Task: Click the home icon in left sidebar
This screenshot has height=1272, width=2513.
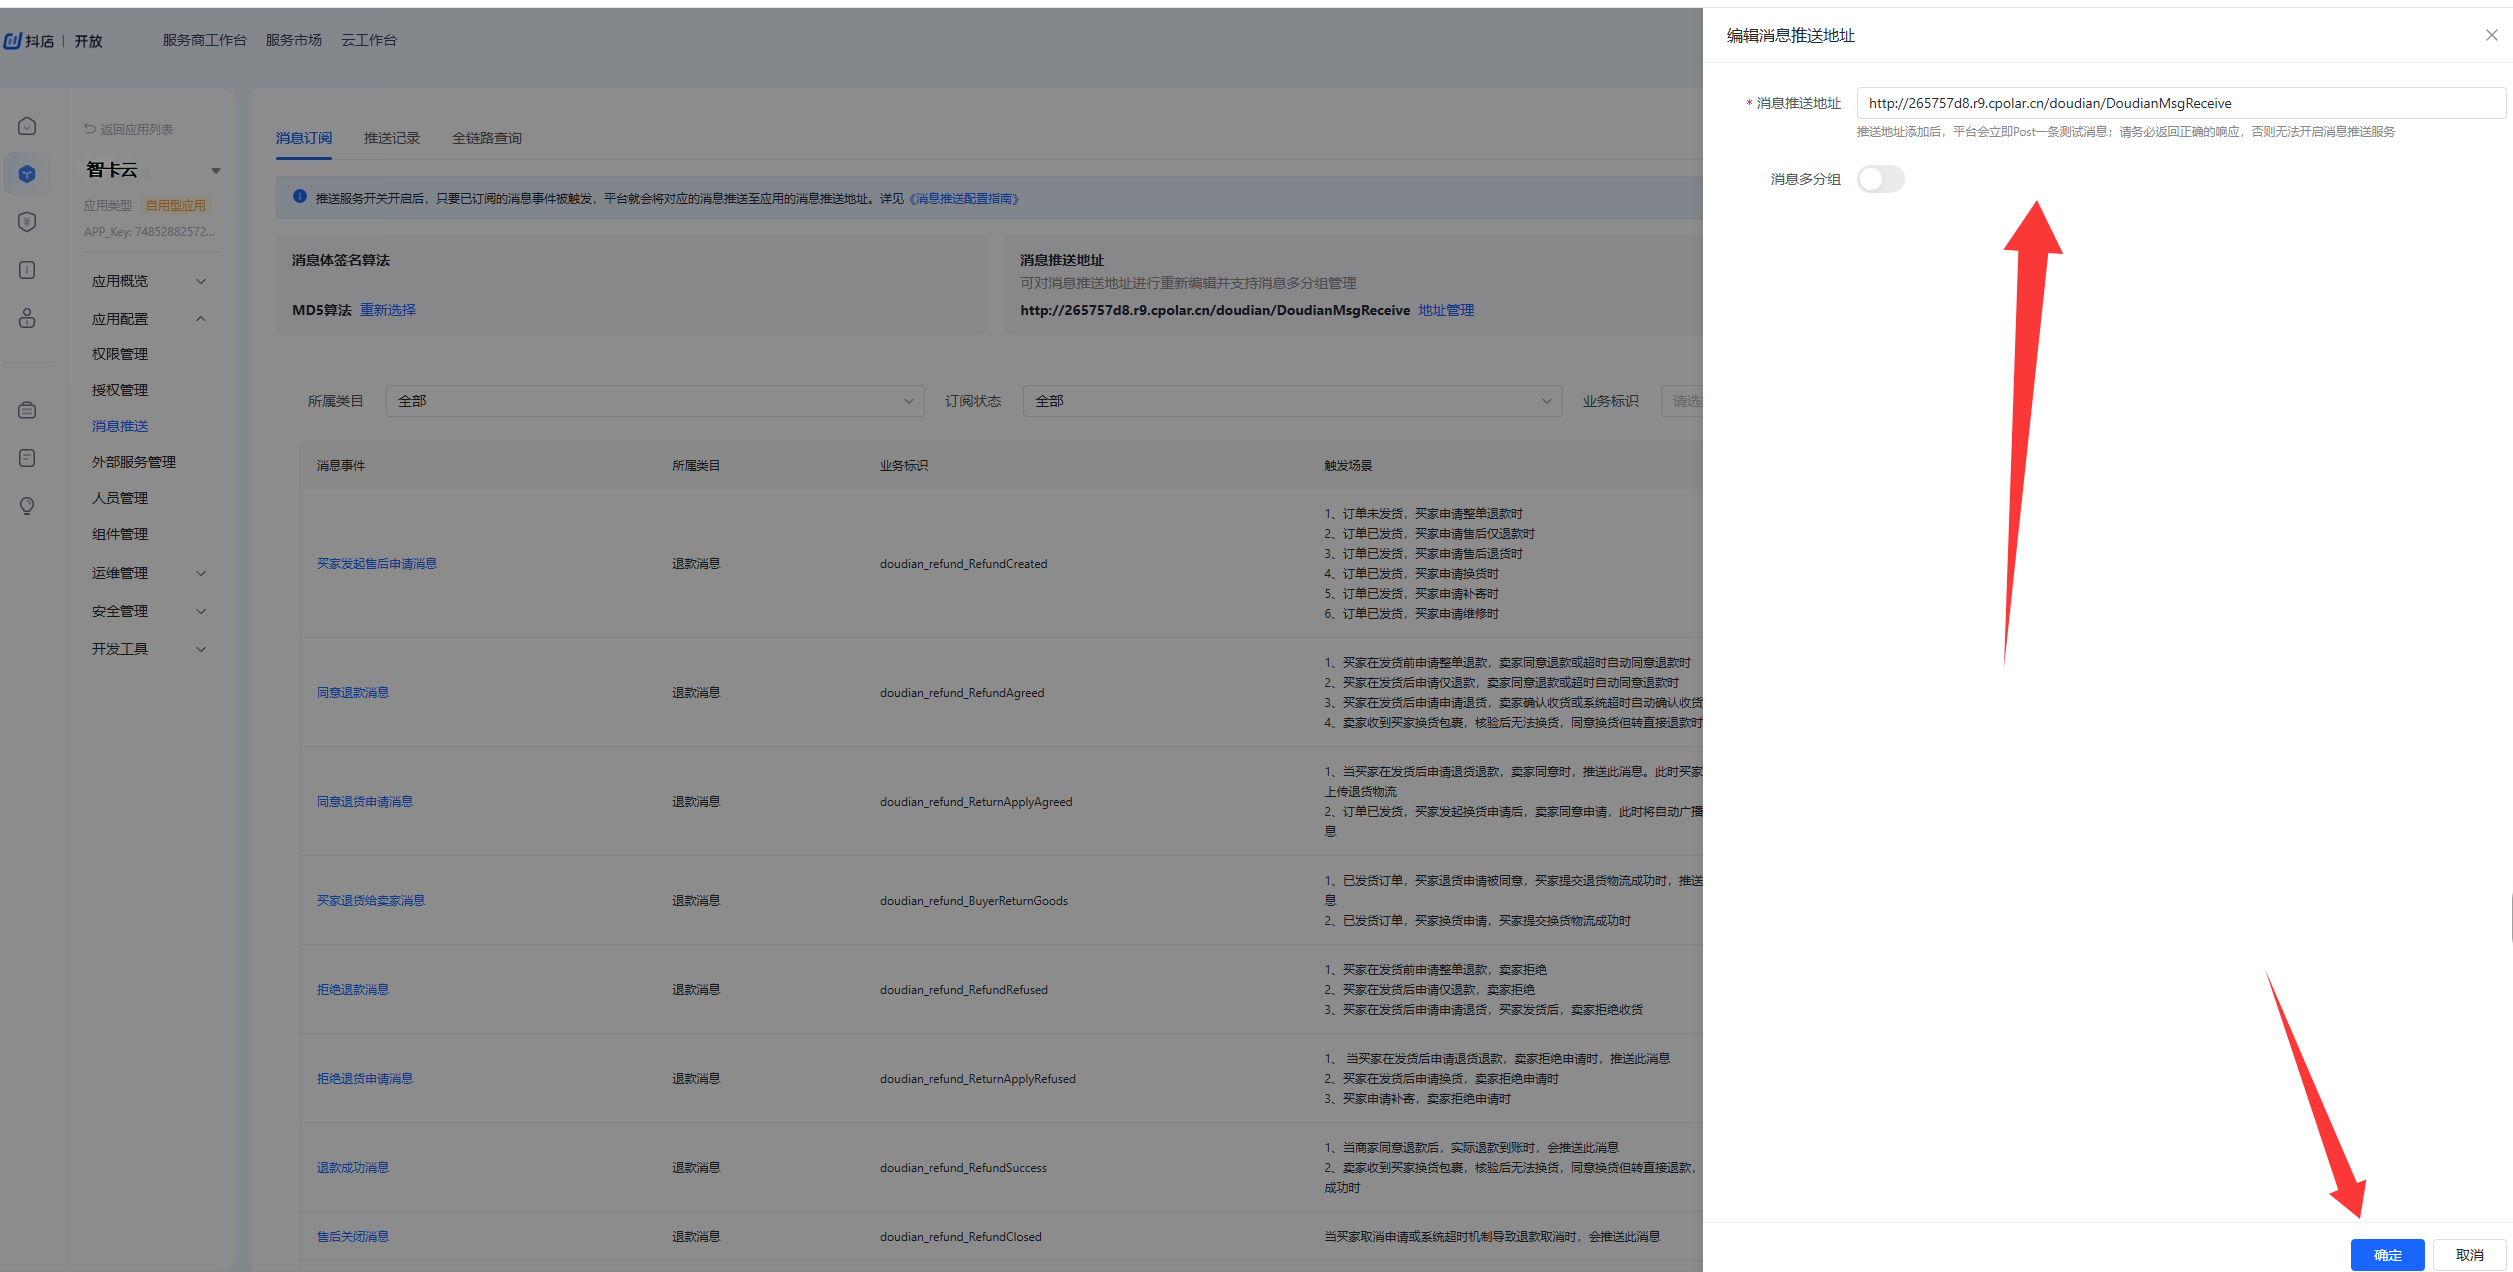Action: [x=27, y=126]
